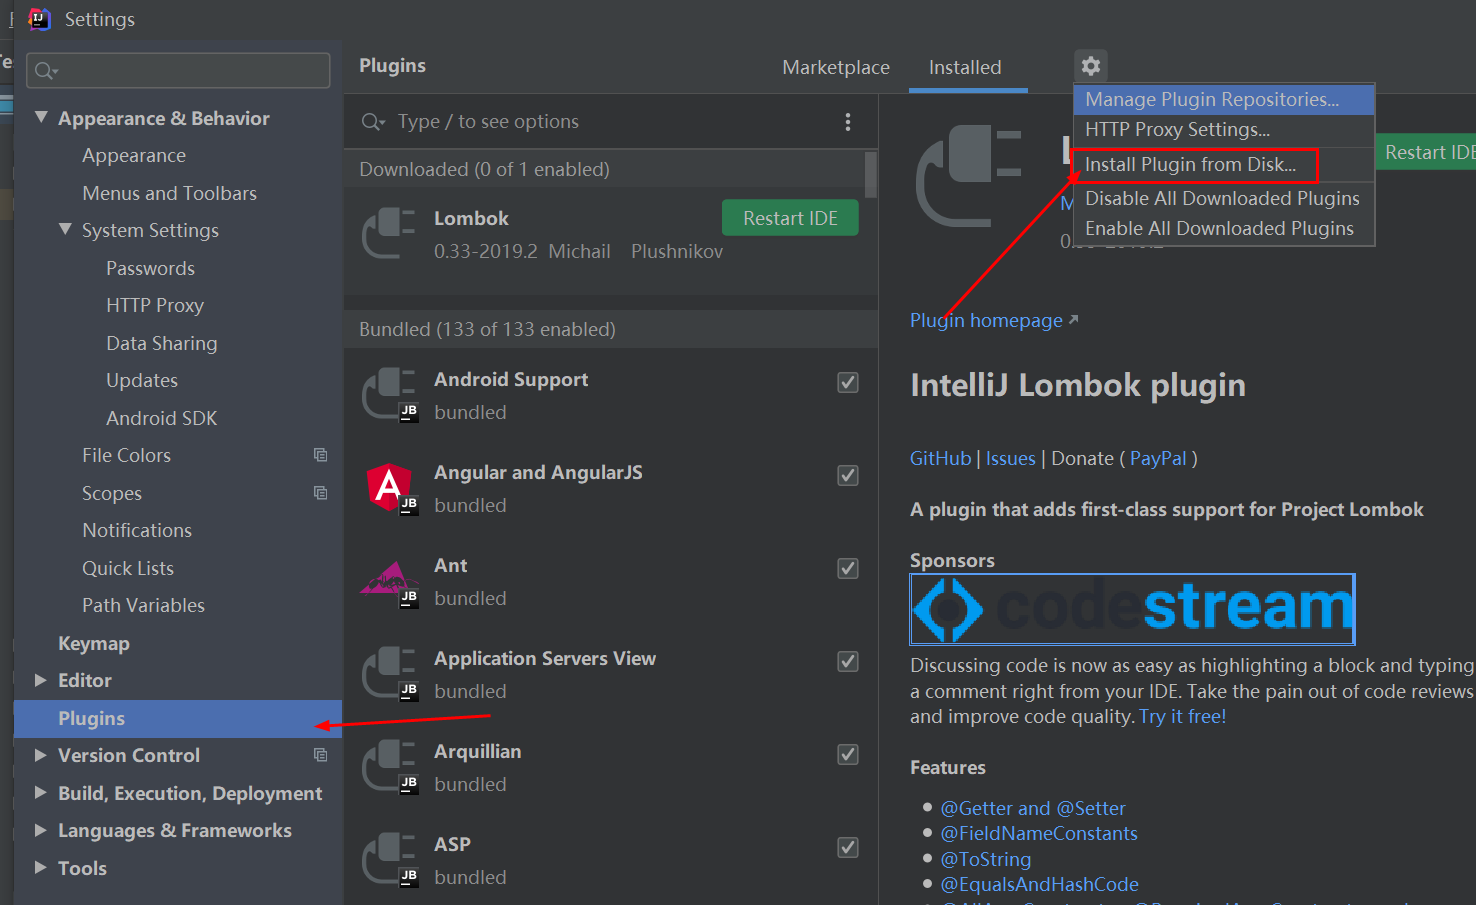Switch to the Marketplace tab

click(x=836, y=67)
